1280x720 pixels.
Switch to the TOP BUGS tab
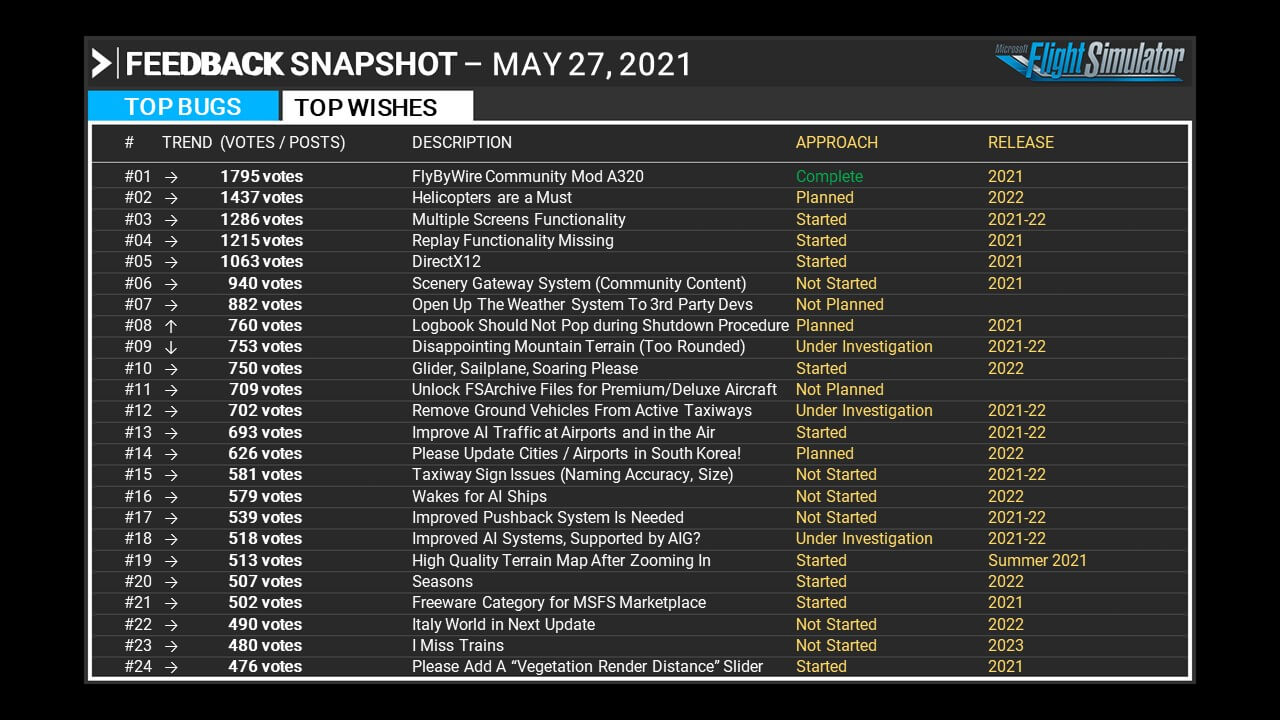183,107
